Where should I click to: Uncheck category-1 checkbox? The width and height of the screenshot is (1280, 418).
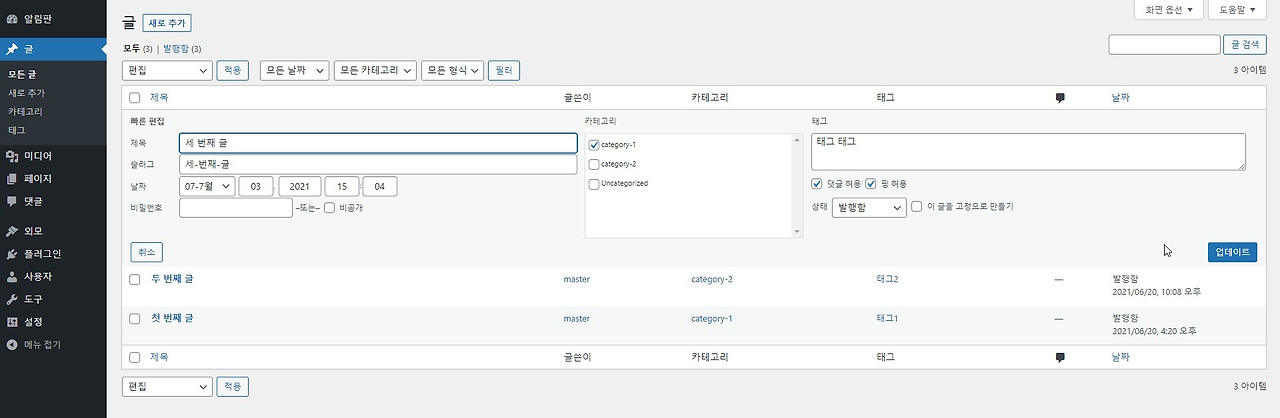595,144
